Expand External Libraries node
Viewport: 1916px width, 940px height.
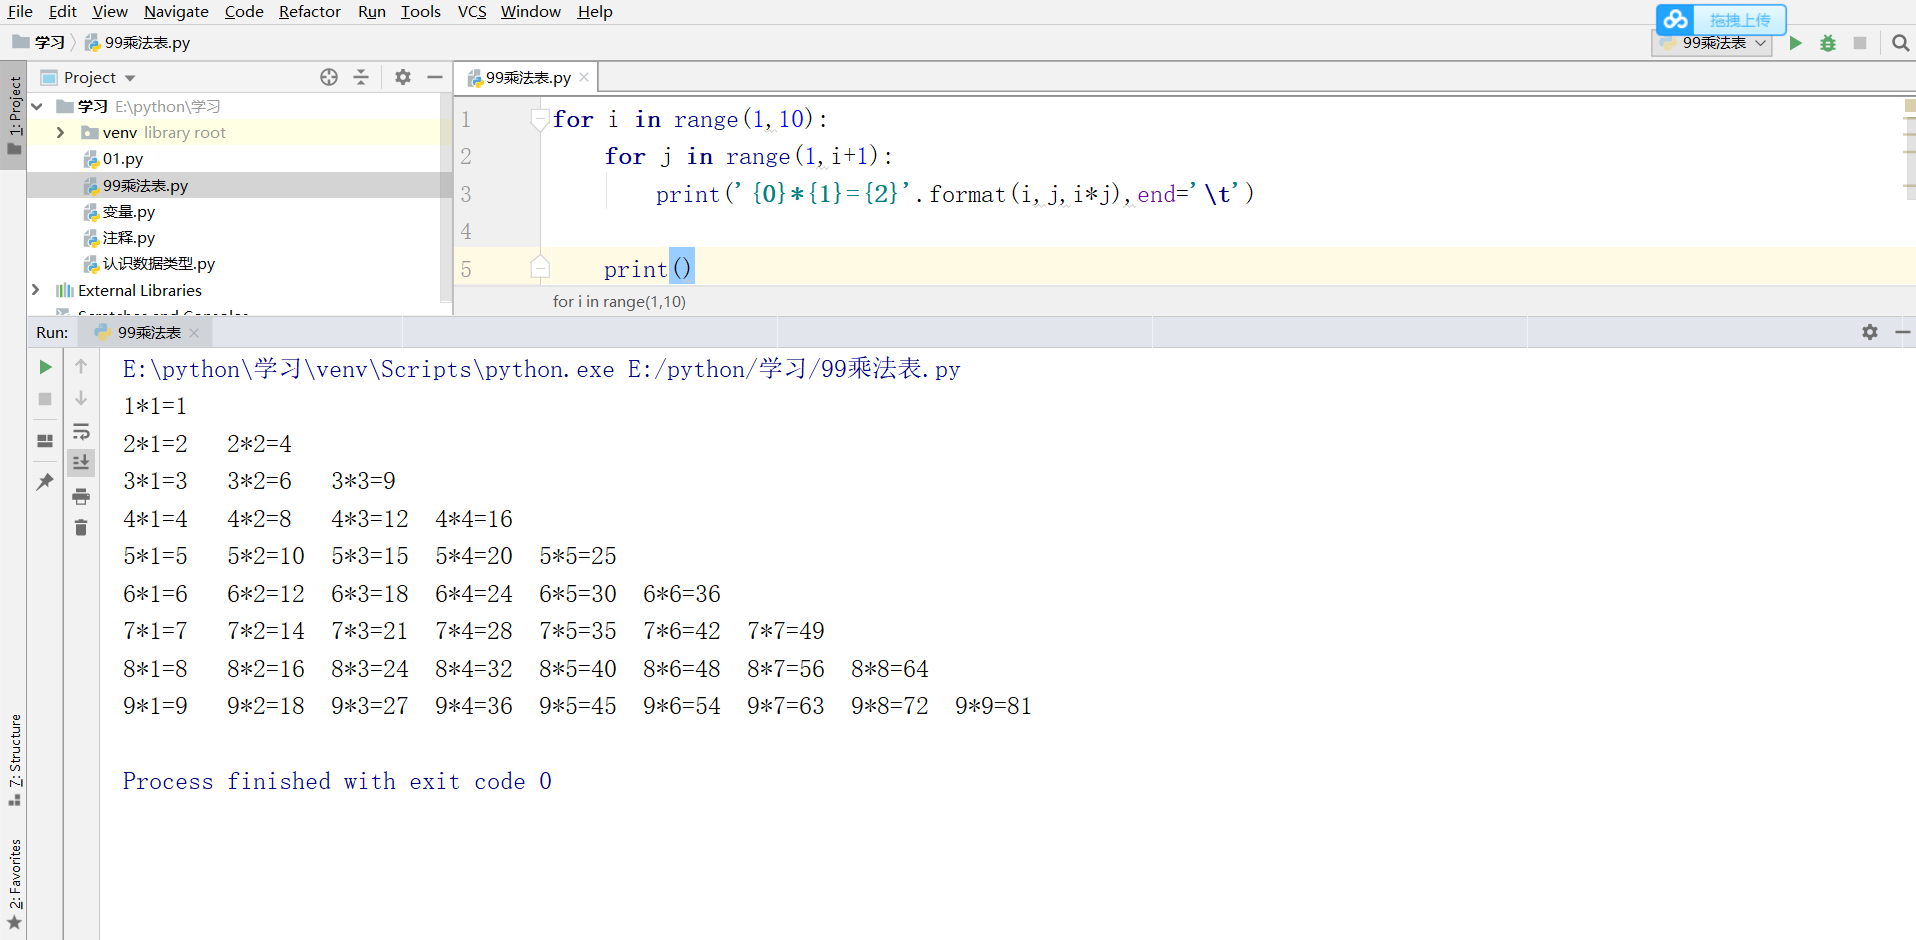pos(36,290)
